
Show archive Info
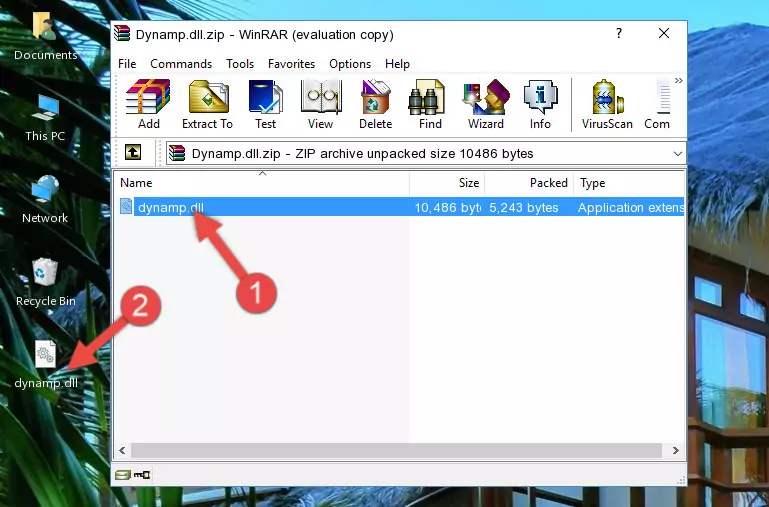pyautogui.click(x=540, y=104)
